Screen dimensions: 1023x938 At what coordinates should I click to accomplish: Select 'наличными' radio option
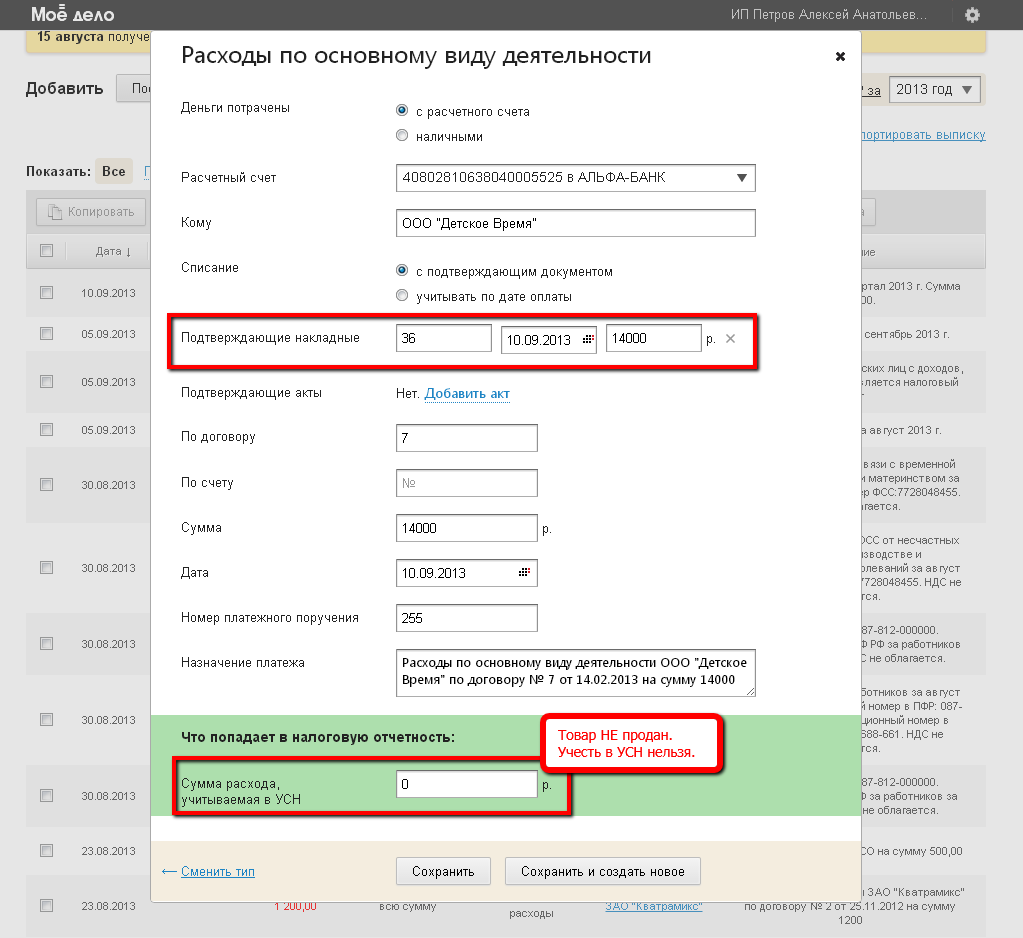coord(402,136)
